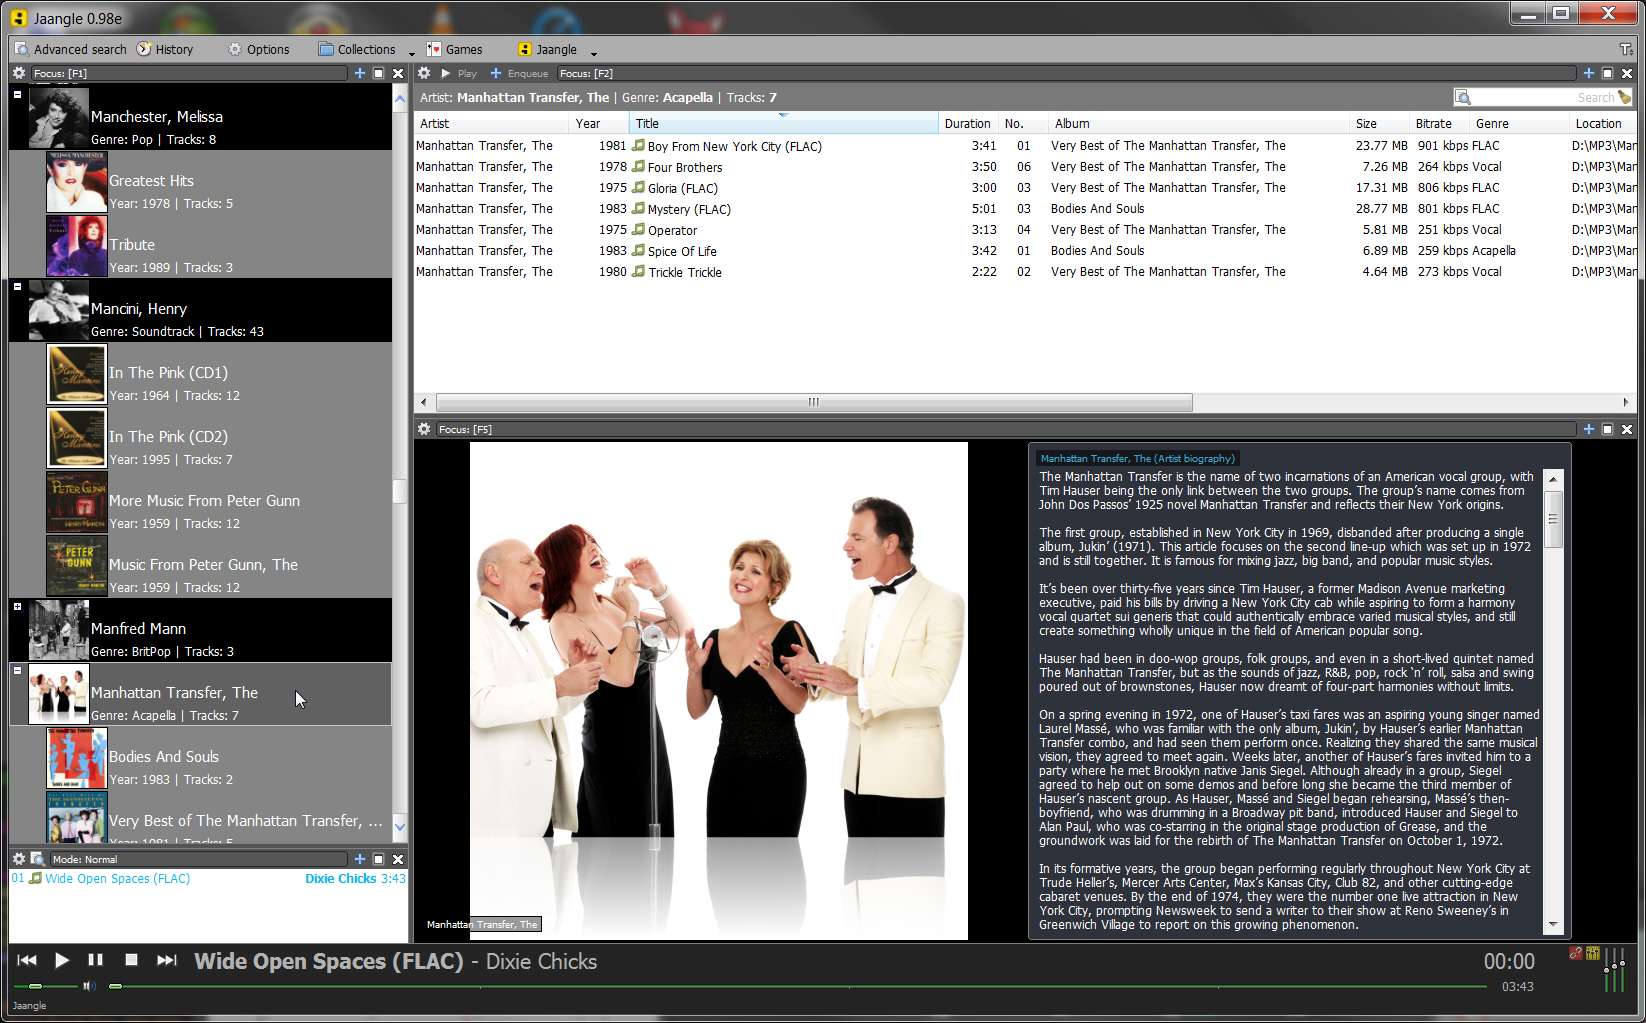Click the Enqueue plus icon in track list
The width and height of the screenshot is (1646, 1023).
[495, 73]
